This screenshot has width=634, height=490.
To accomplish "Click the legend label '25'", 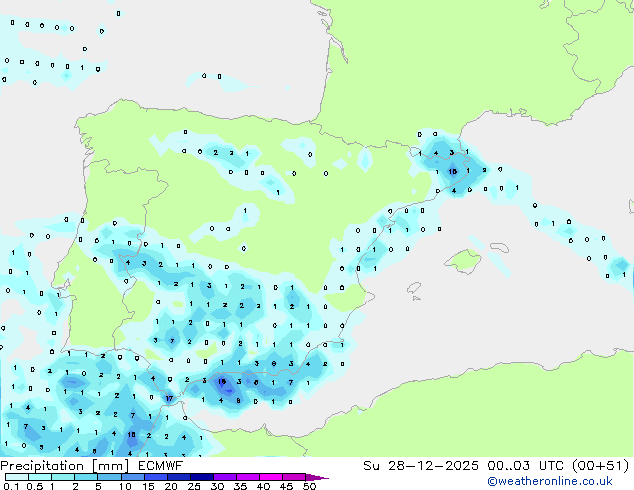I will click(194, 486).
